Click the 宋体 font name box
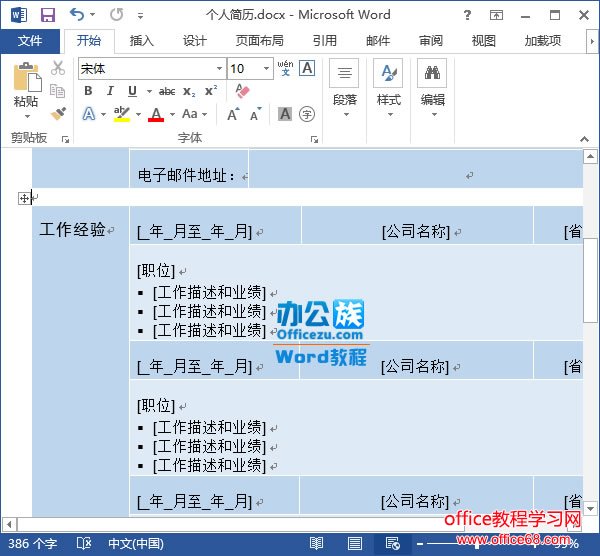The height and width of the screenshot is (556, 600). pyautogui.click(x=147, y=69)
